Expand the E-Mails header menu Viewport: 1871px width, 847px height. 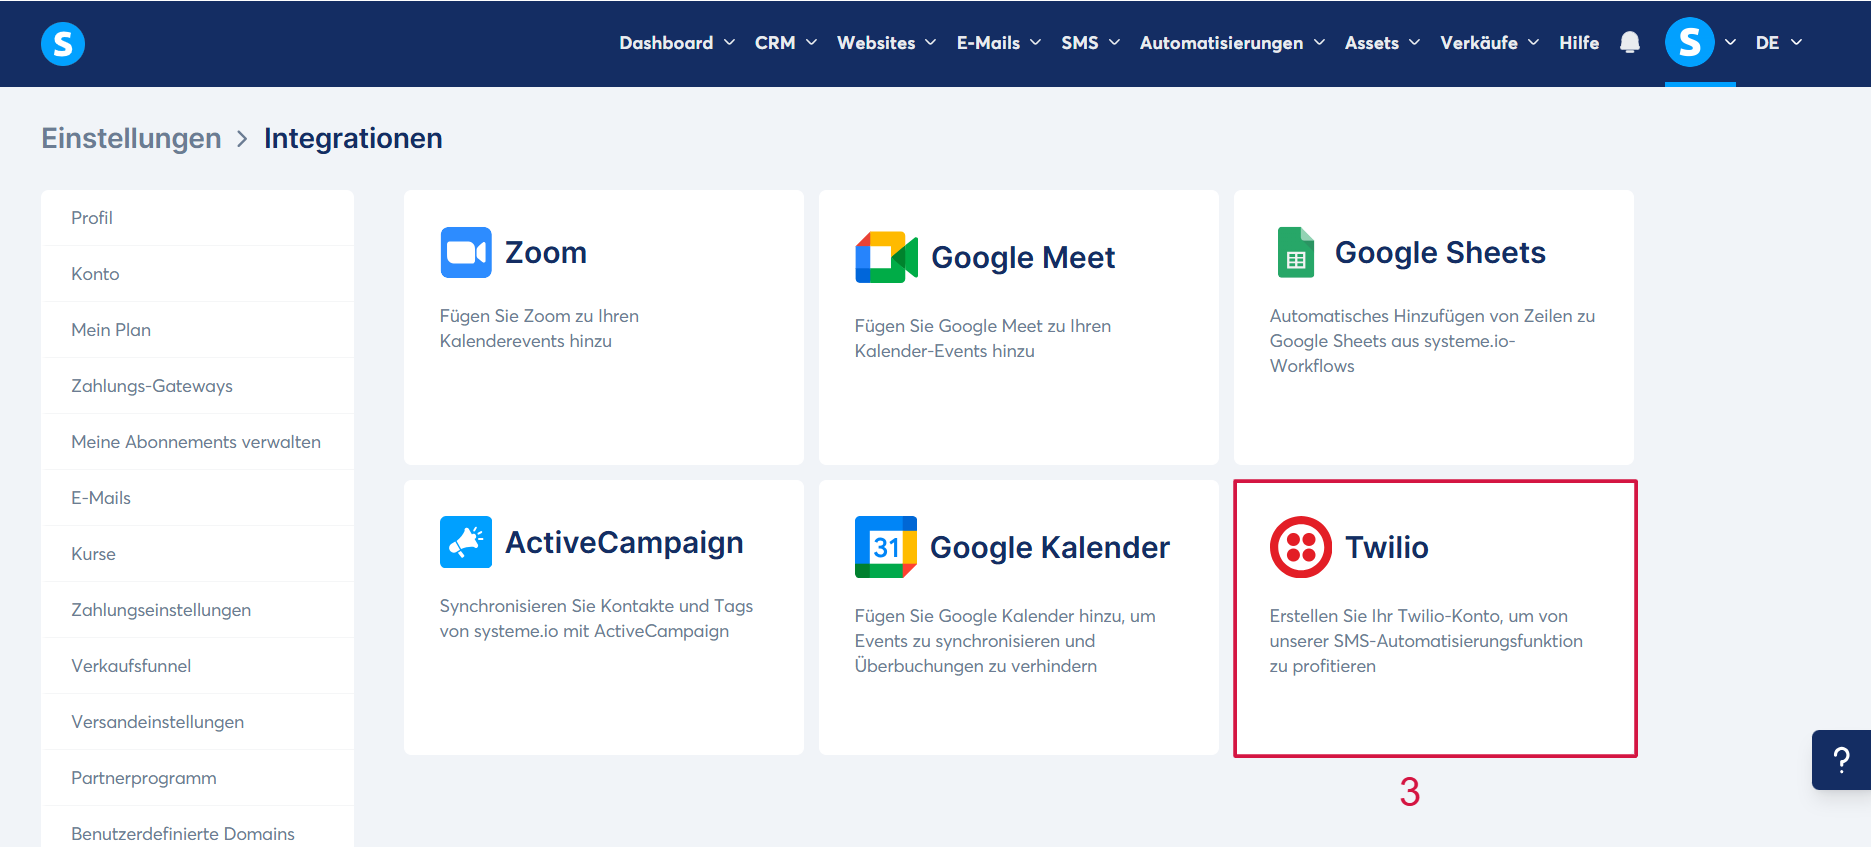click(x=999, y=43)
